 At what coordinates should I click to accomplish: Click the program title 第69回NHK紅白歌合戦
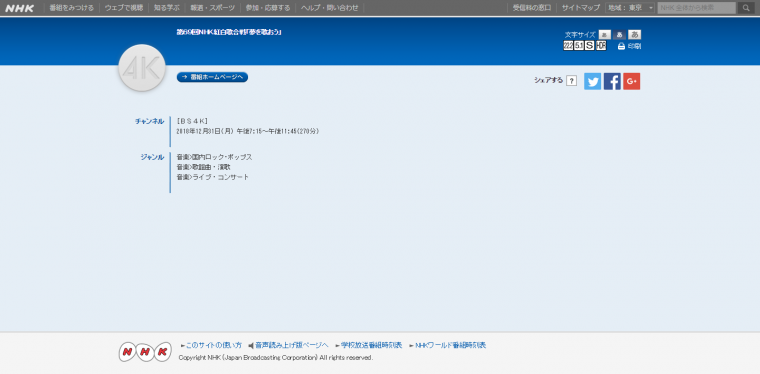click(229, 32)
